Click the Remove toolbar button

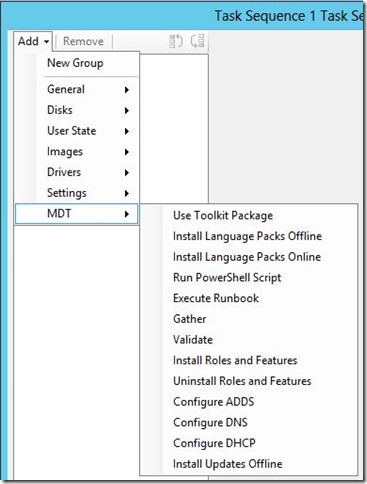[83, 41]
